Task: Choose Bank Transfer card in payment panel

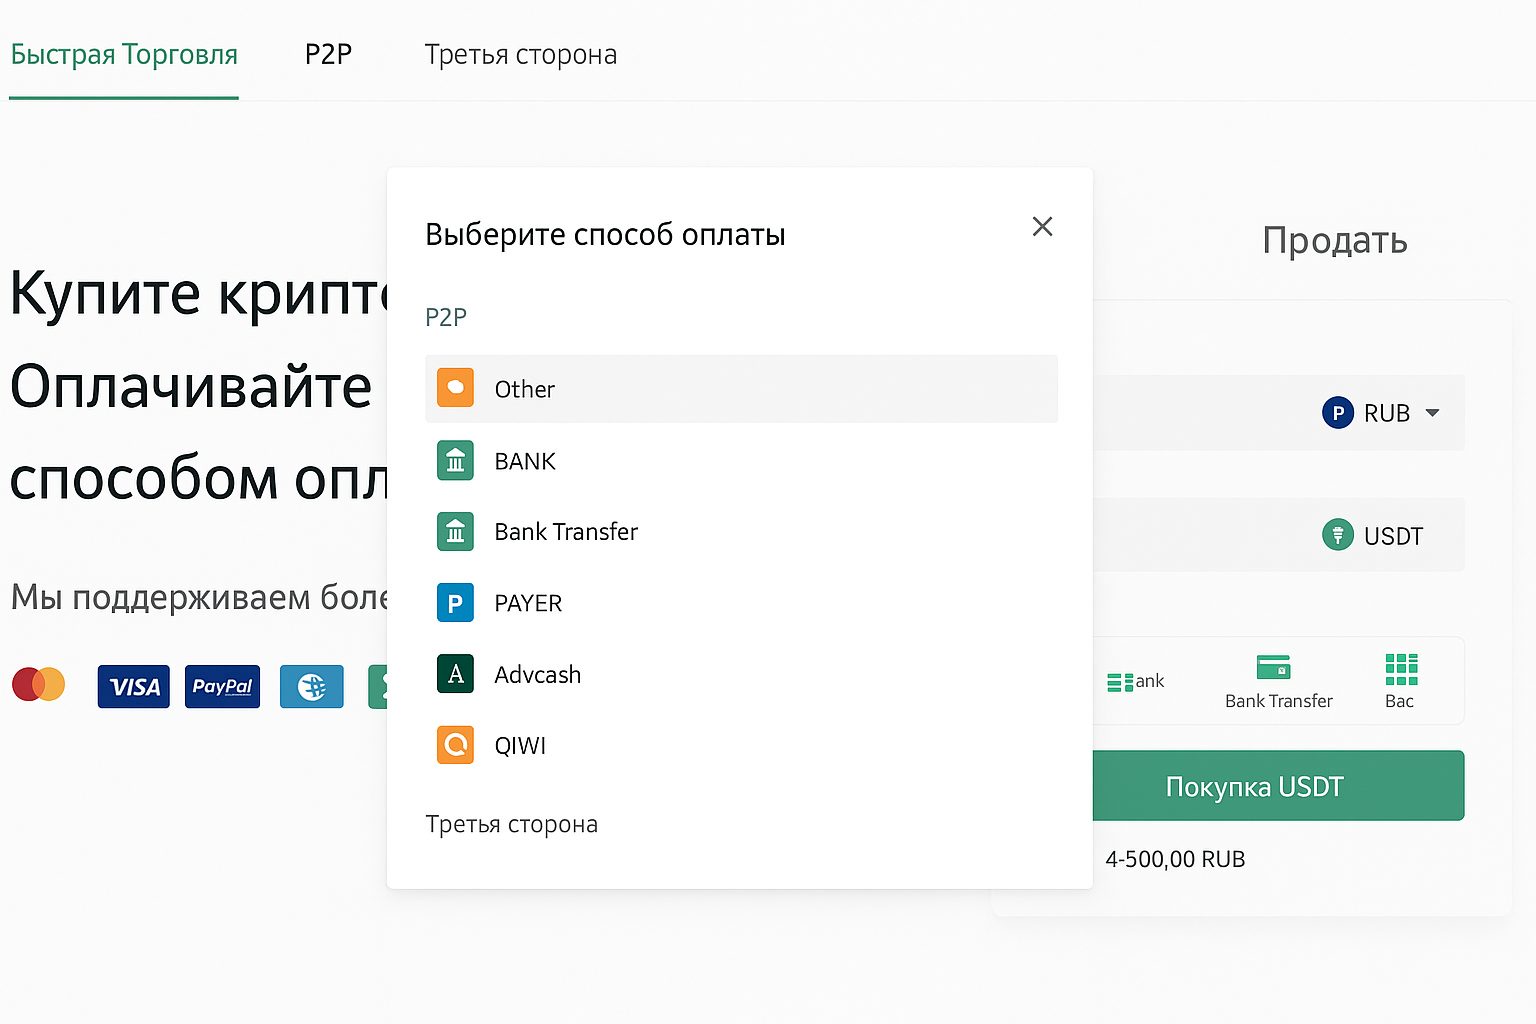Action: pos(1278,681)
